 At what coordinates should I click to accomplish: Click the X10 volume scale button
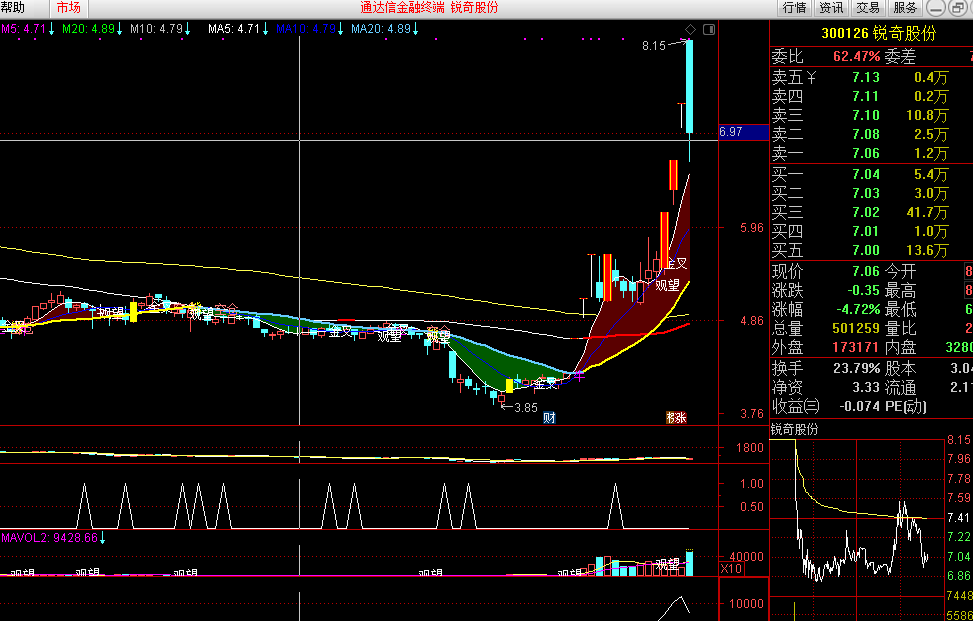point(731,569)
